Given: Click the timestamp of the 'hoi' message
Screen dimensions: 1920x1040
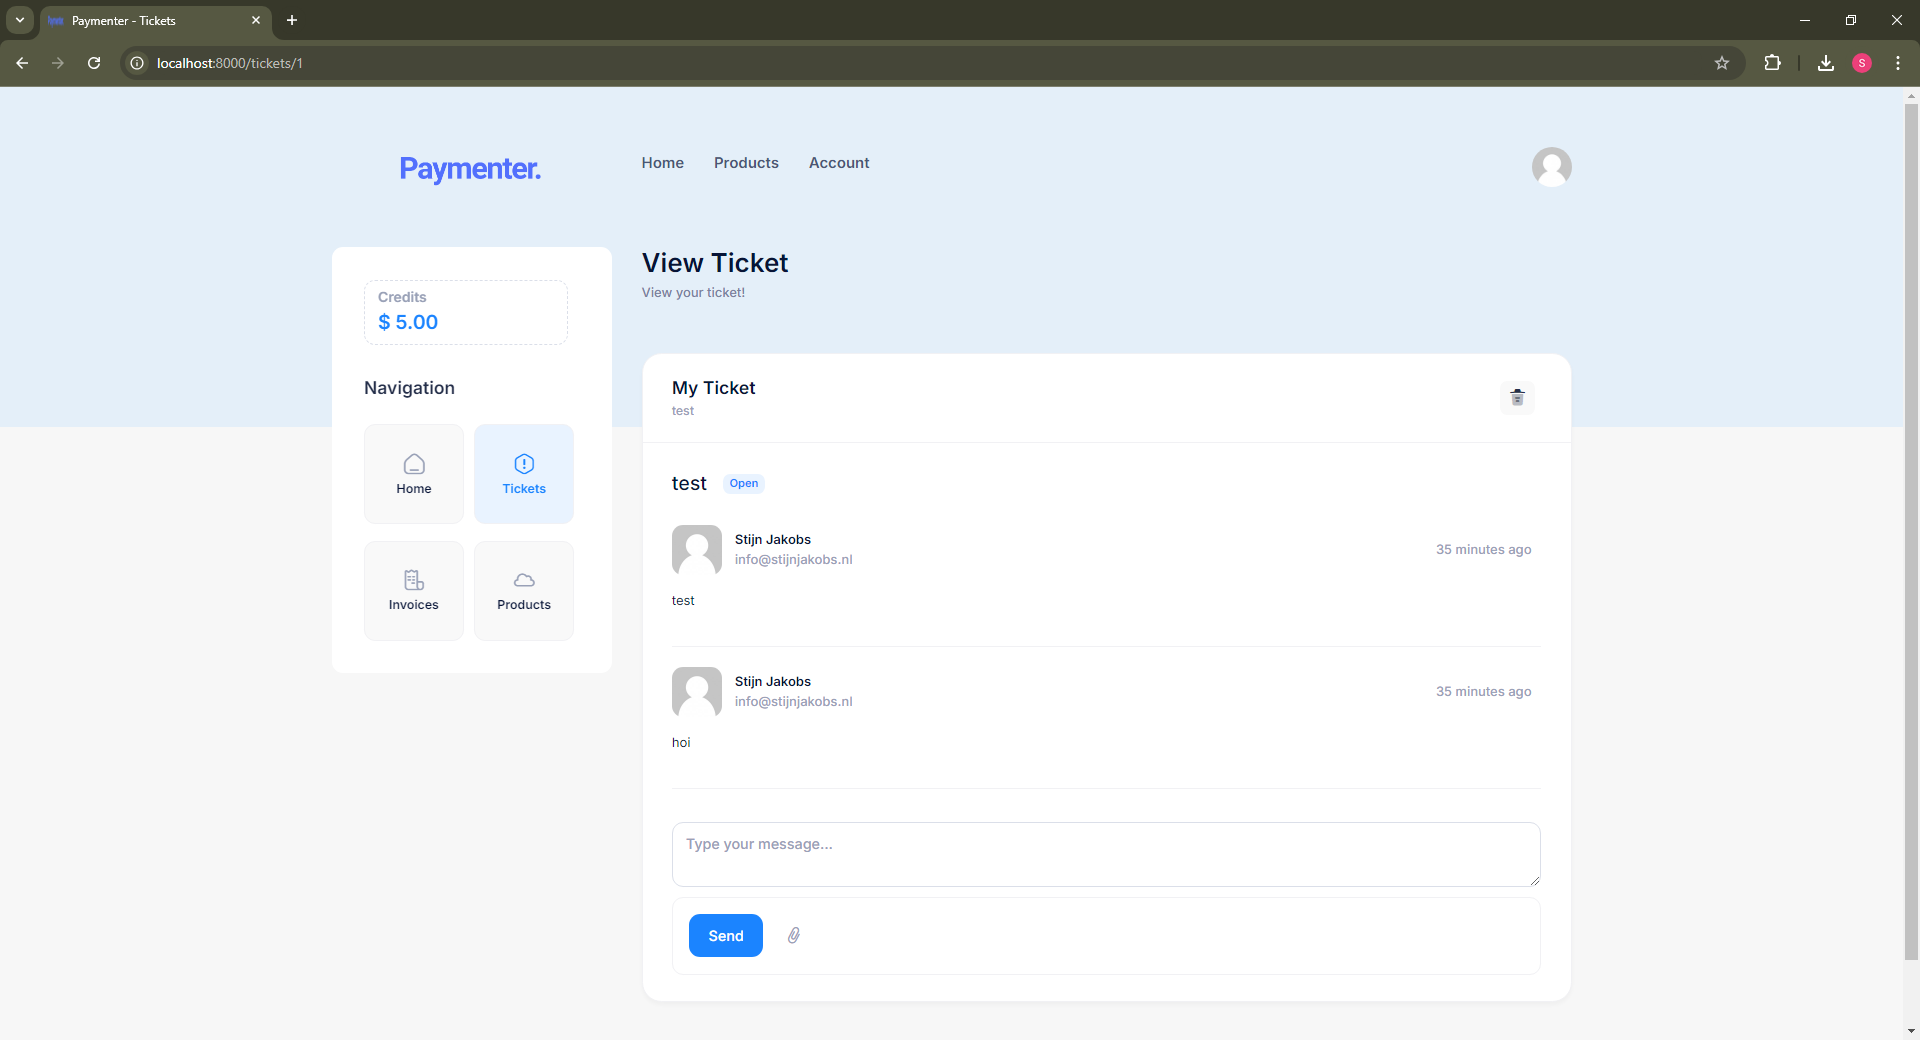Looking at the screenshot, I should point(1484,692).
